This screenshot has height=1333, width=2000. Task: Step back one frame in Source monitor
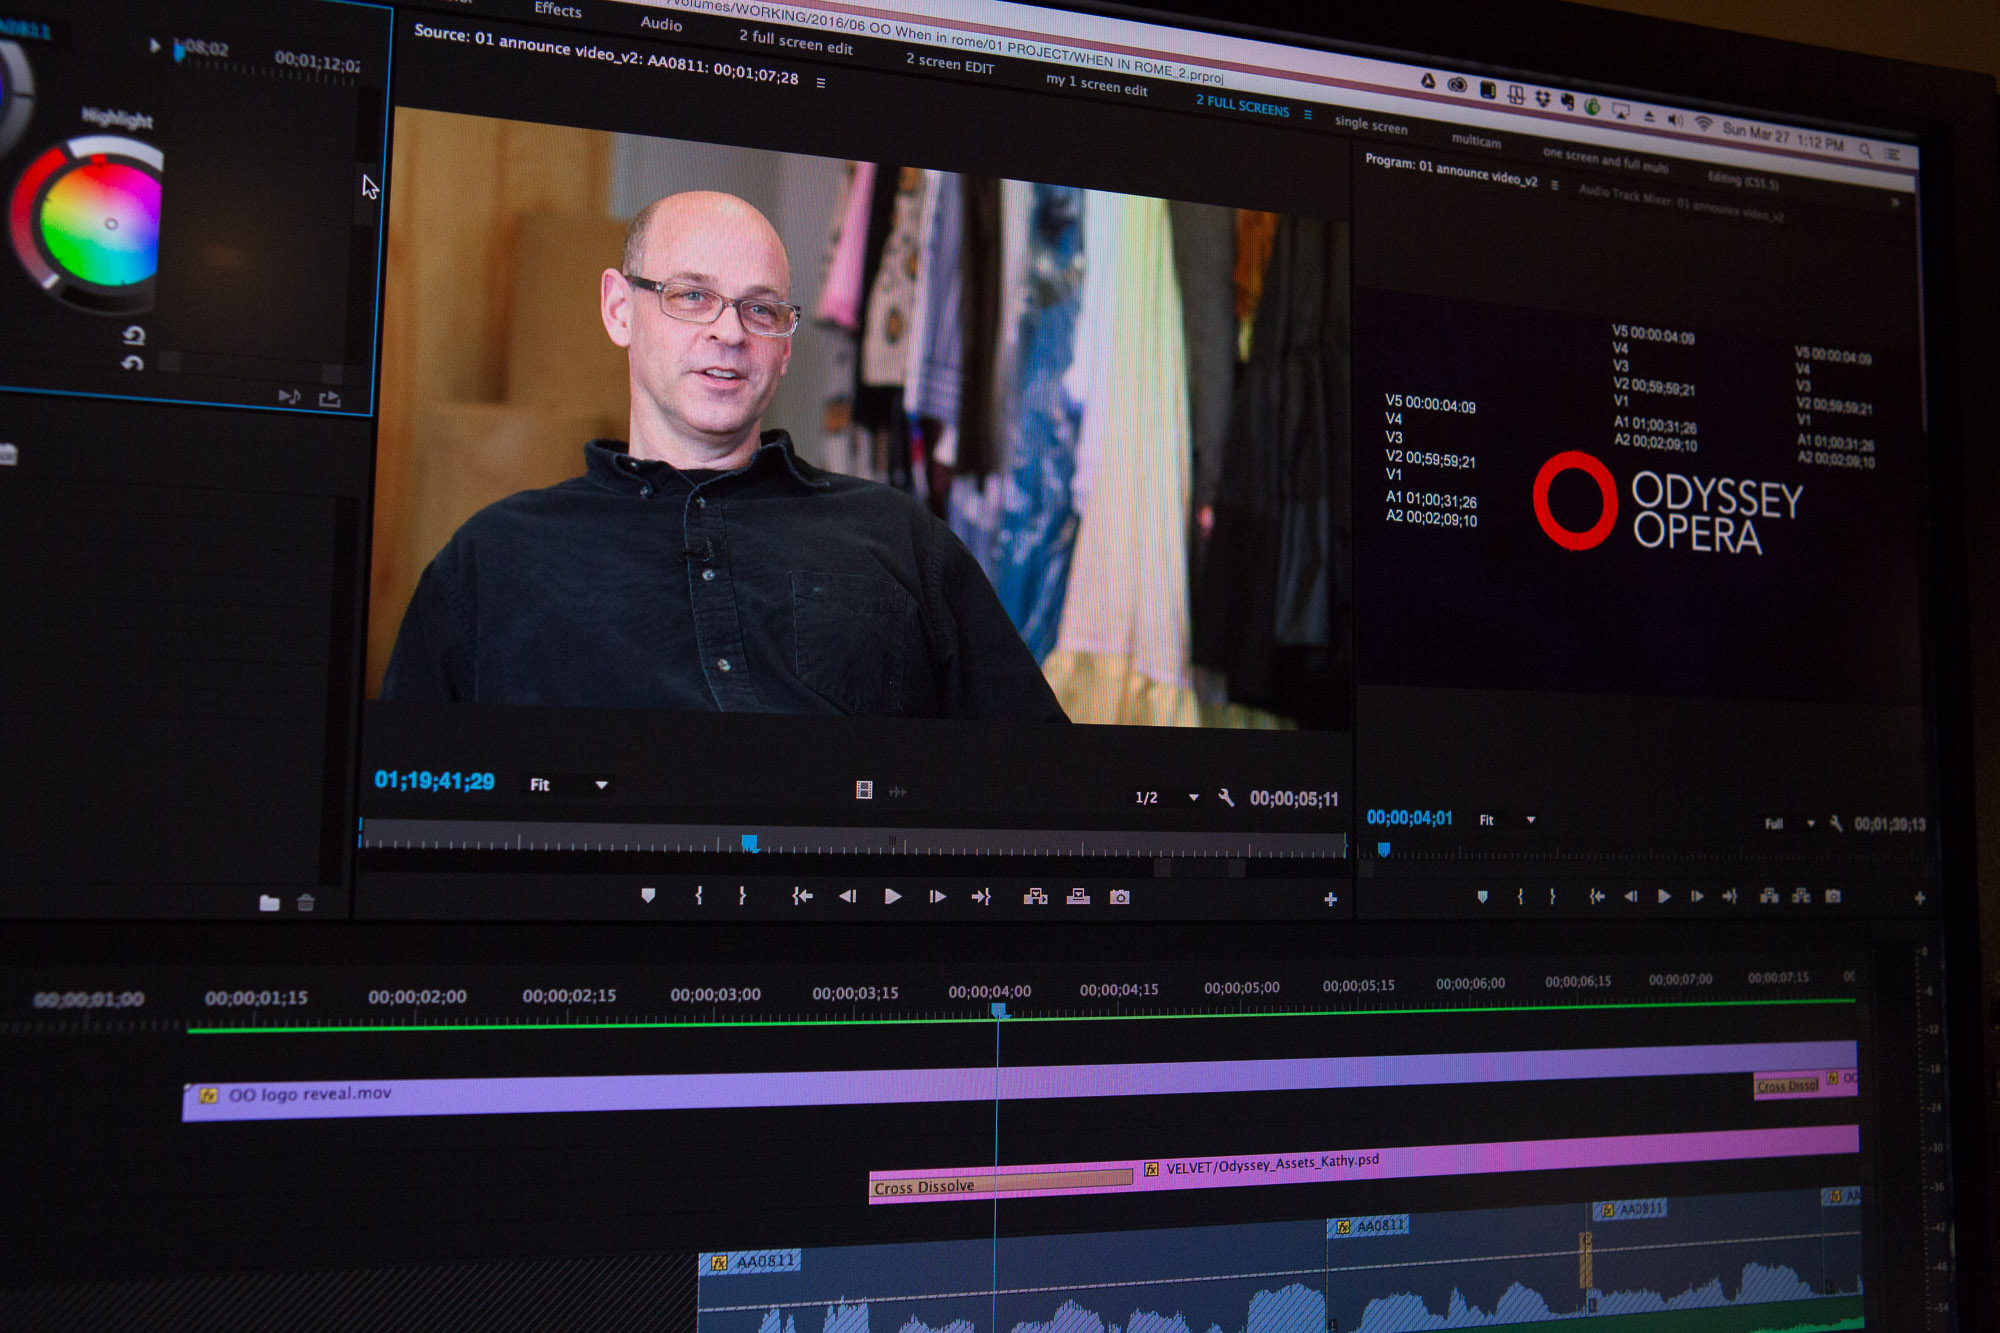pos(847,896)
